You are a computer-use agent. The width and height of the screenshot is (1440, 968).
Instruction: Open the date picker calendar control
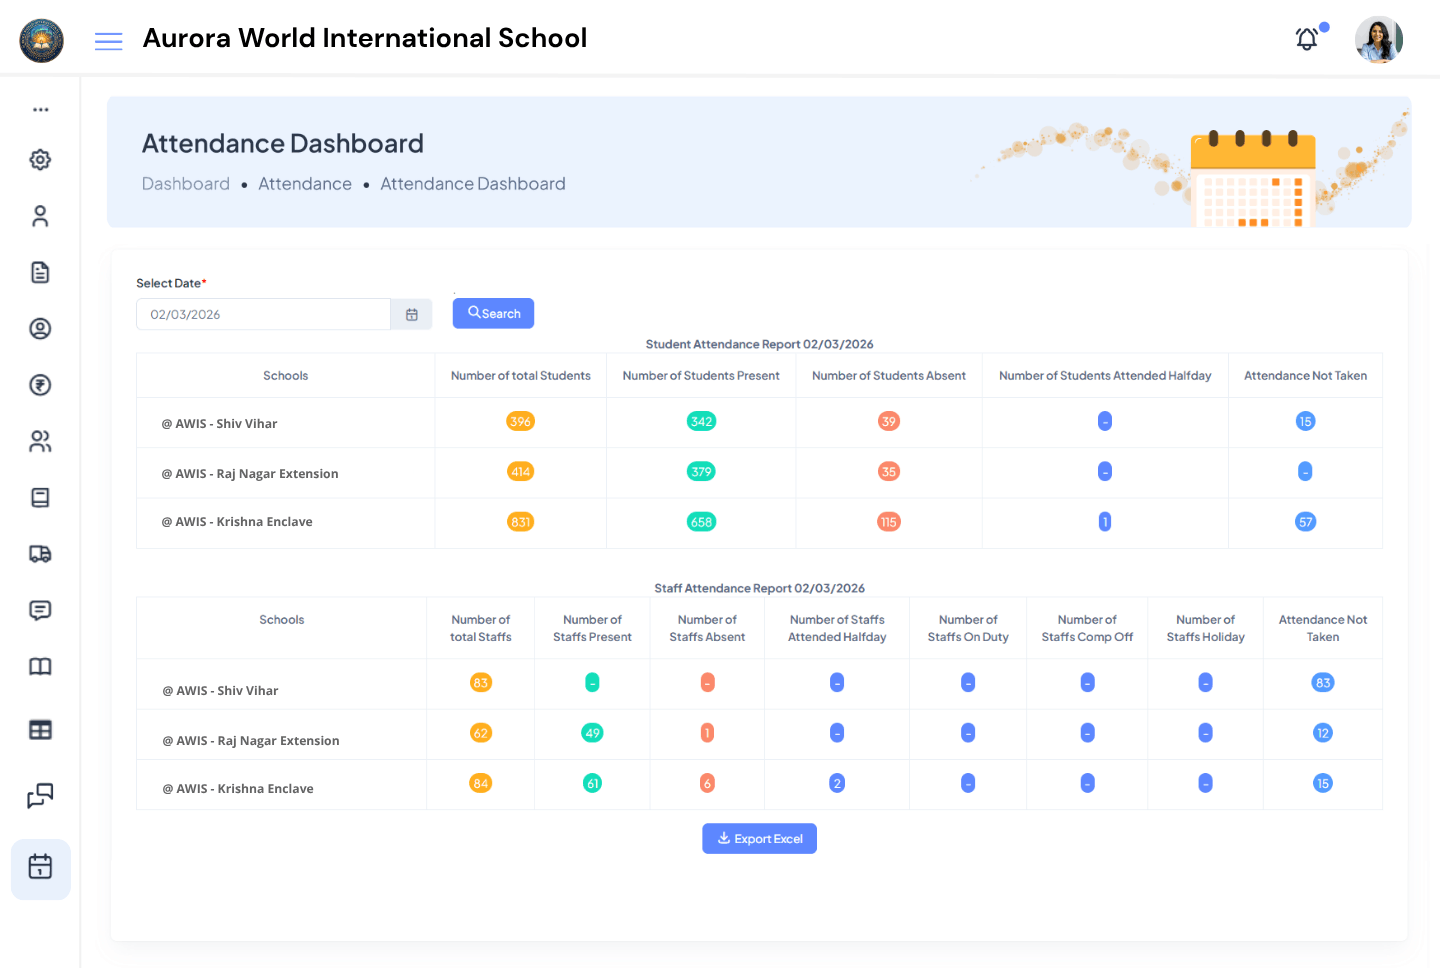[411, 313]
